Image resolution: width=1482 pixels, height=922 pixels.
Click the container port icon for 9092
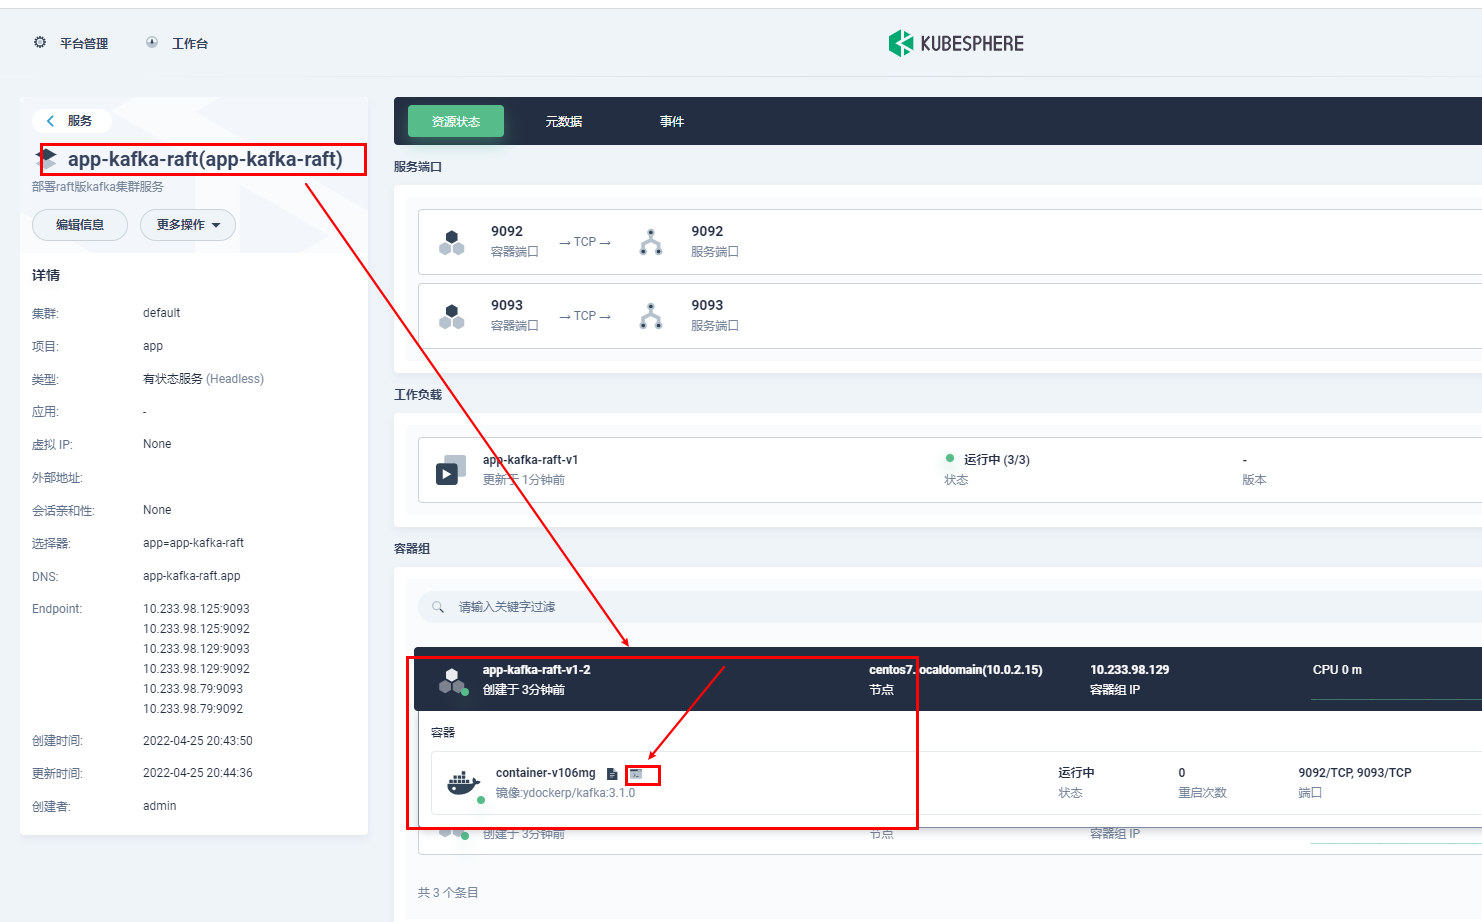(x=452, y=242)
